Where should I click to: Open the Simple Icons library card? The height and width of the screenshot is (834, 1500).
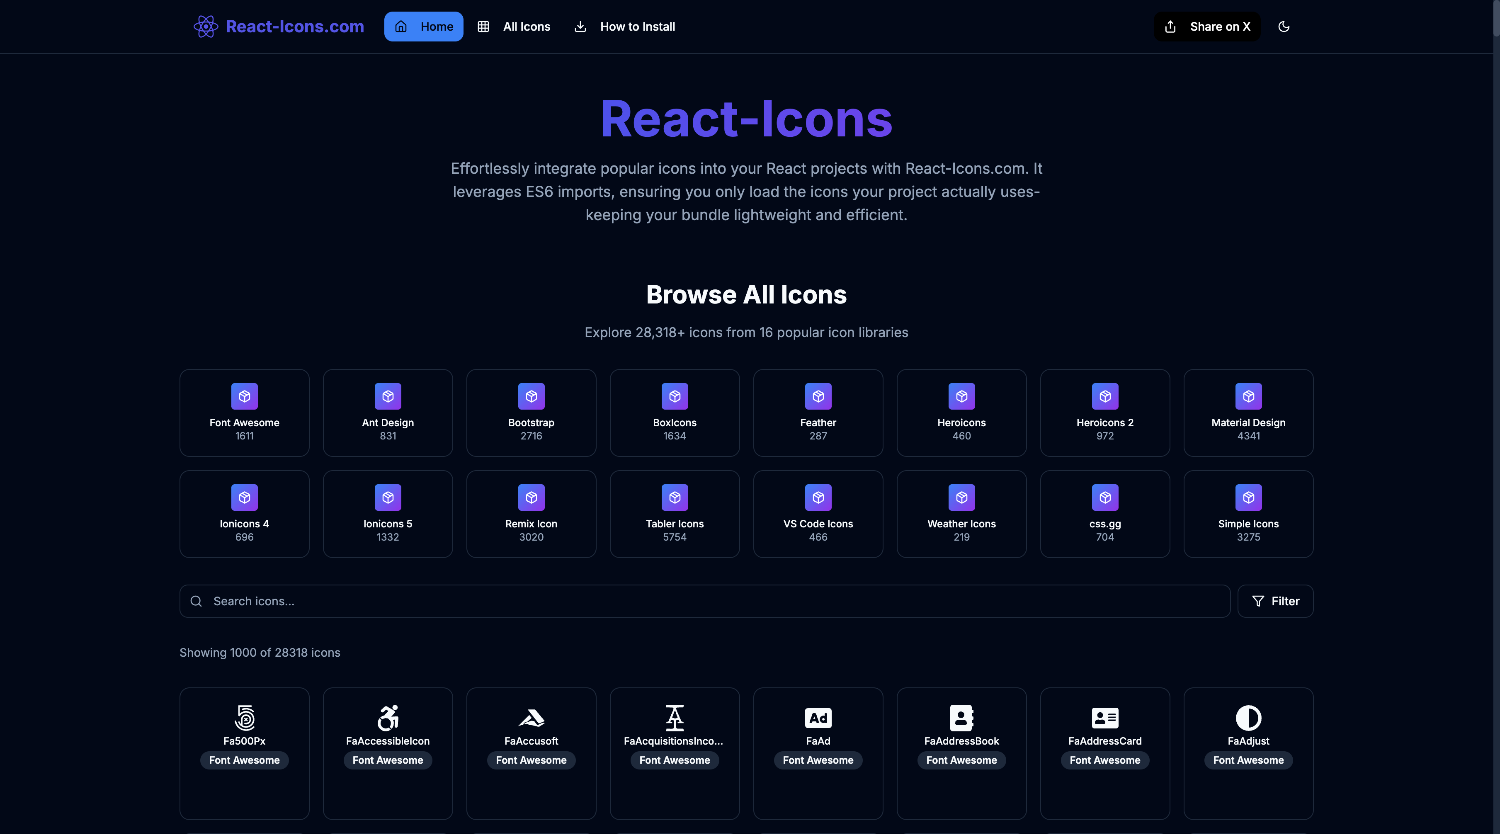click(x=1249, y=514)
